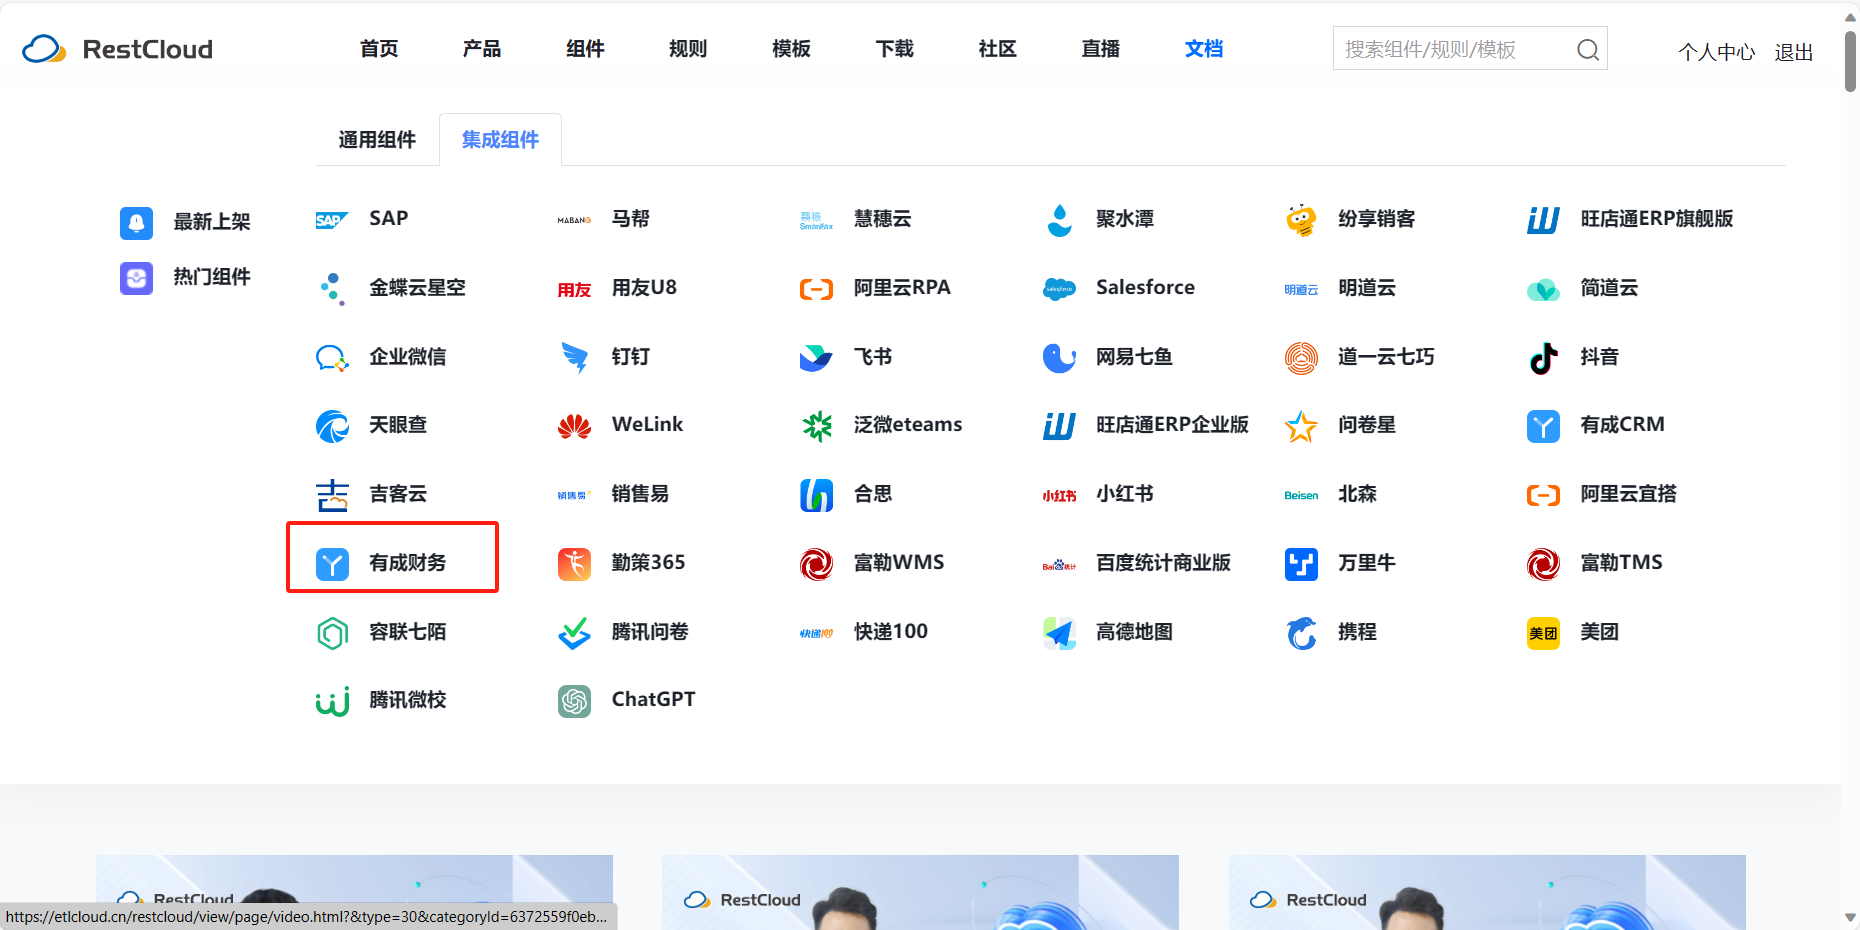1860x930 pixels.
Task: Open the 用友U8 component link
Action: (x=644, y=288)
